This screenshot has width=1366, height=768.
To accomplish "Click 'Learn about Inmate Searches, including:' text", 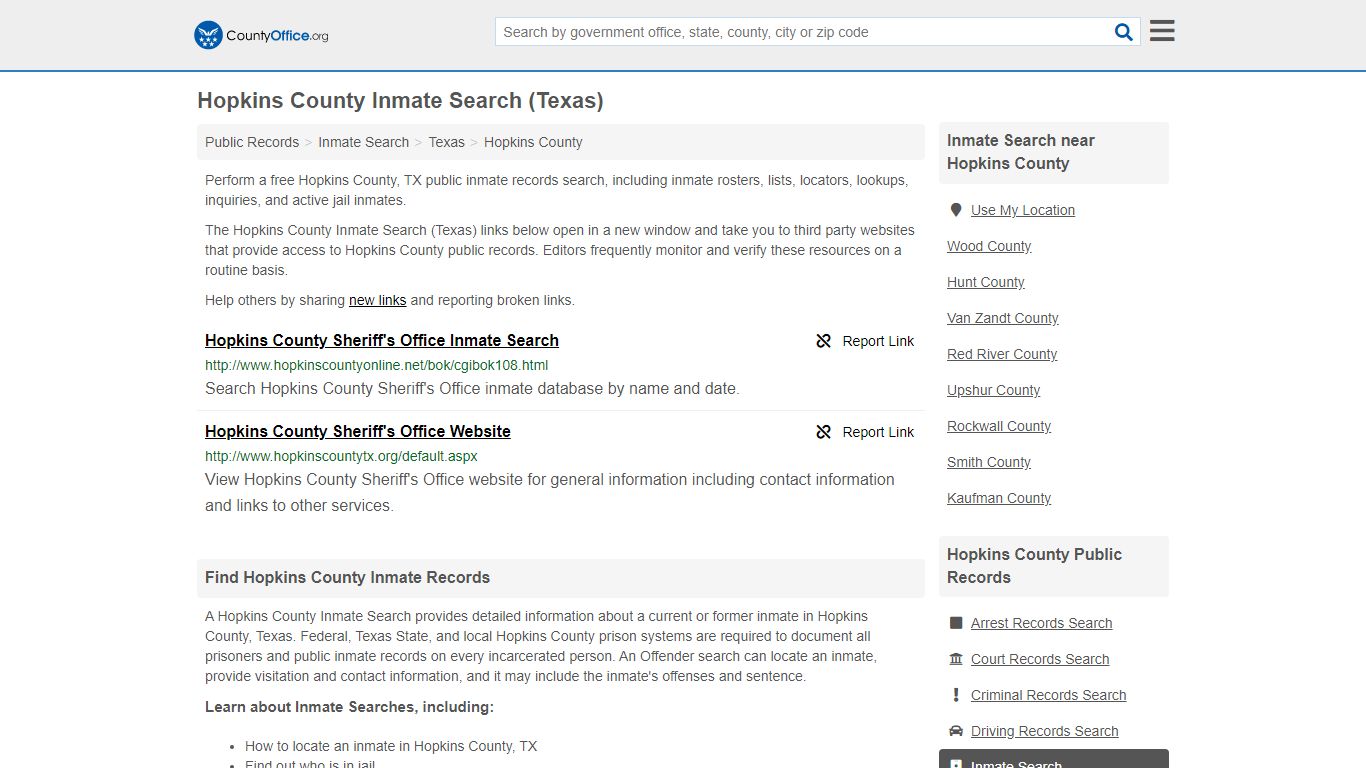I will point(349,707).
